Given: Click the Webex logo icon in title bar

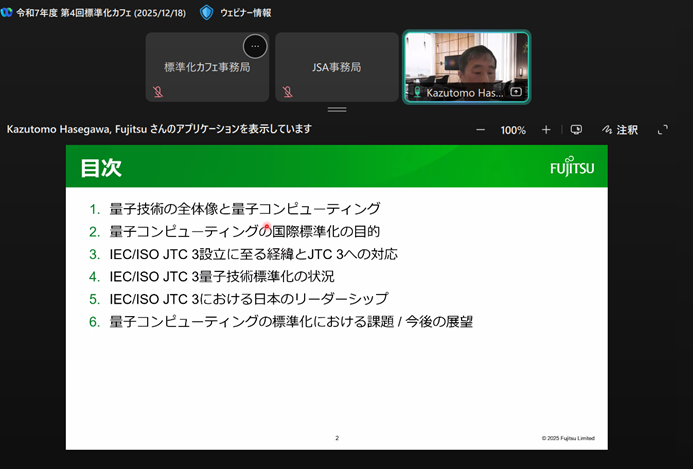Looking at the screenshot, I should (7, 12).
